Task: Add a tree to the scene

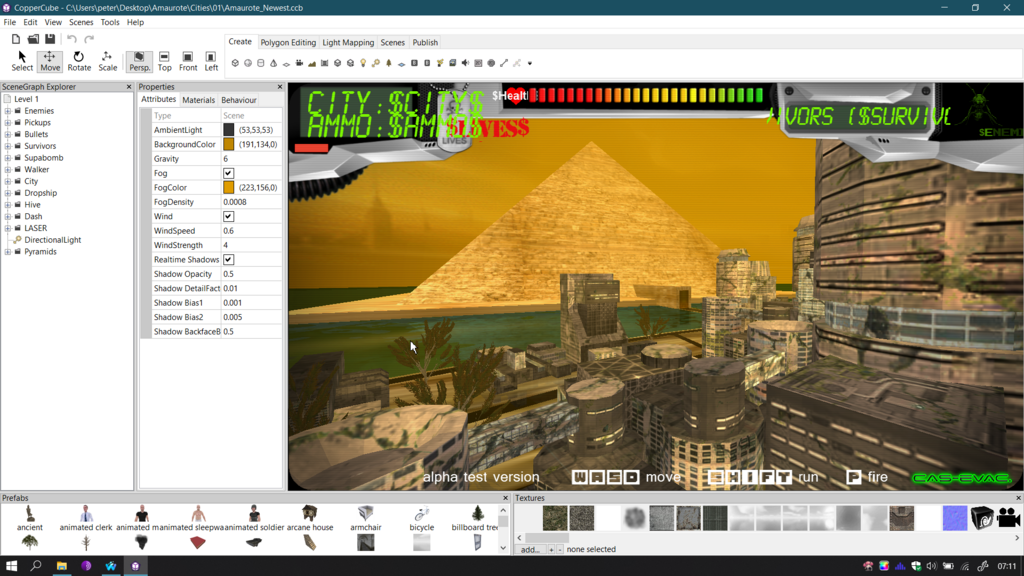Action: [x=389, y=63]
